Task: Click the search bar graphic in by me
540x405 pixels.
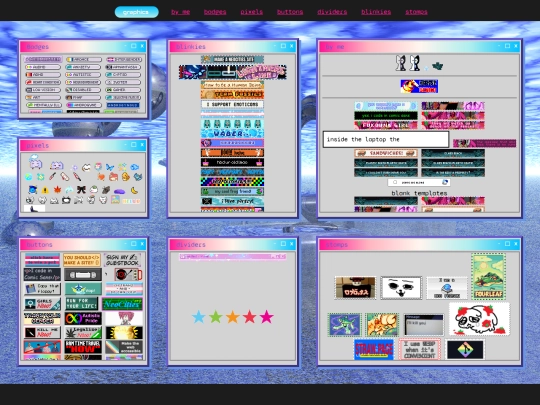Action: (x=419, y=182)
